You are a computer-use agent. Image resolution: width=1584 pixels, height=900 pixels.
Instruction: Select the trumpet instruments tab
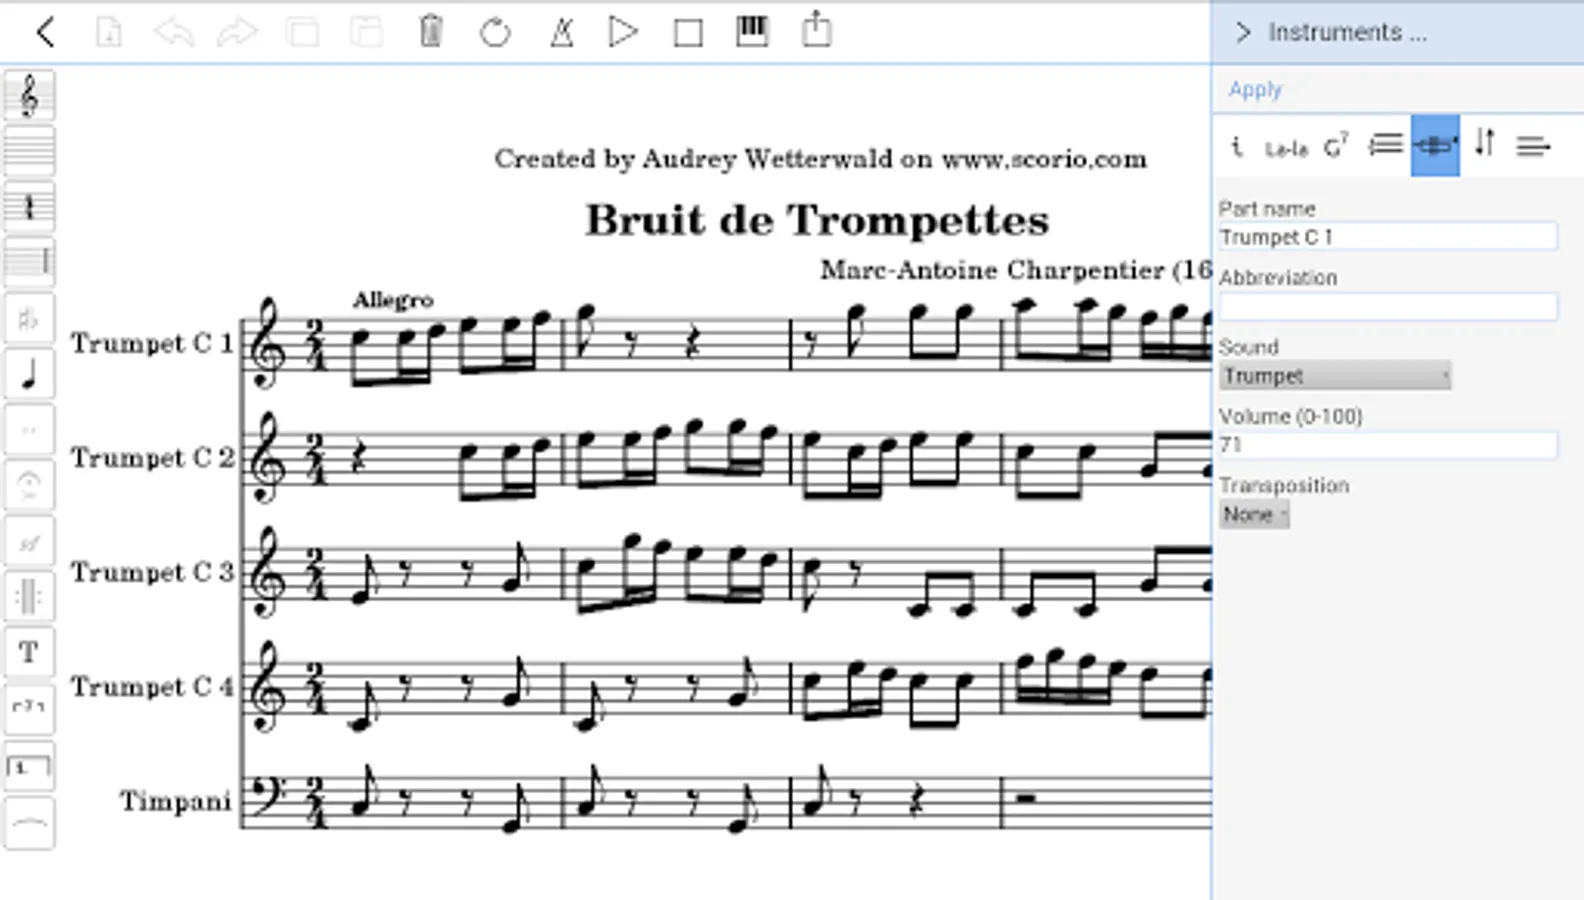1435,146
